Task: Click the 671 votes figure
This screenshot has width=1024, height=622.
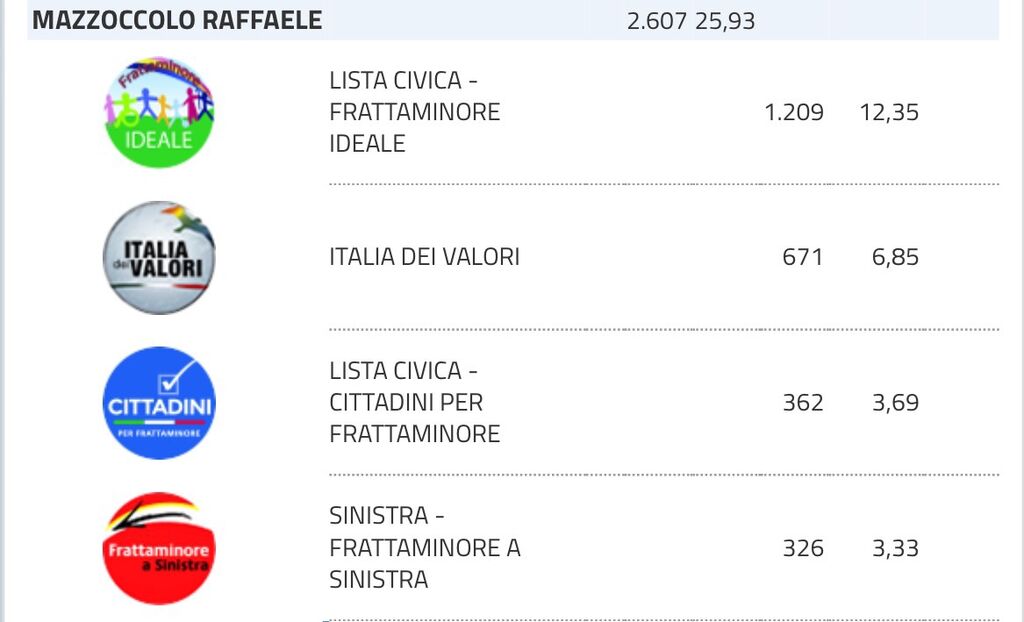Action: (x=803, y=257)
